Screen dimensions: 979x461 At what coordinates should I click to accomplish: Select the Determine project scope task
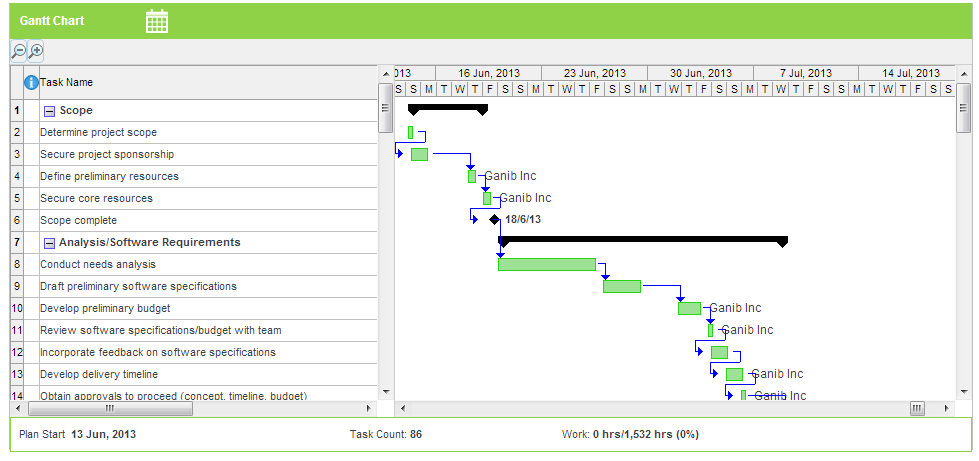(98, 132)
